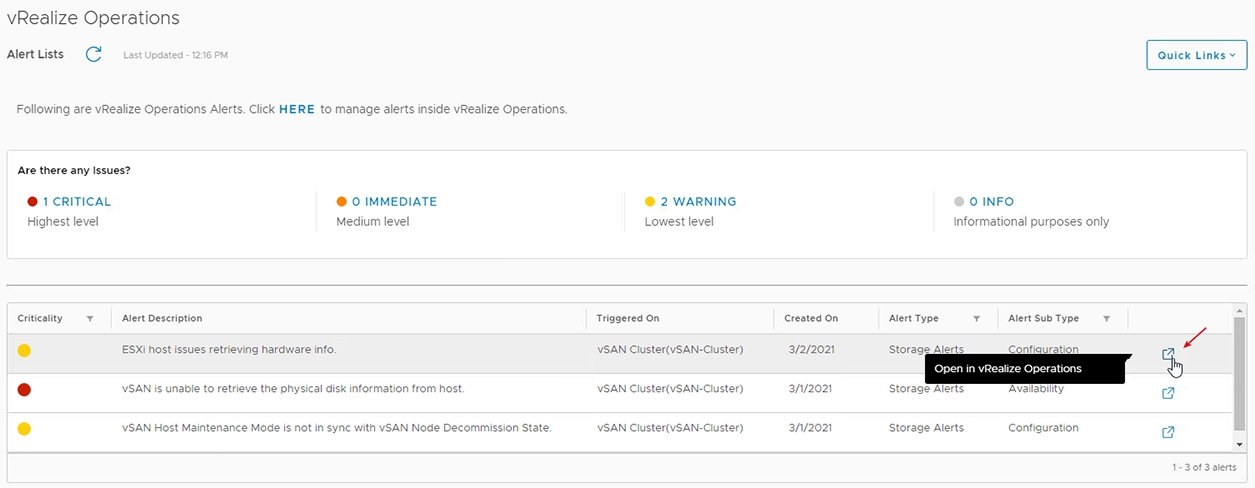
Task: Click Storage Alerts in the Maintenance Mode row
Action: coord(926,428)
